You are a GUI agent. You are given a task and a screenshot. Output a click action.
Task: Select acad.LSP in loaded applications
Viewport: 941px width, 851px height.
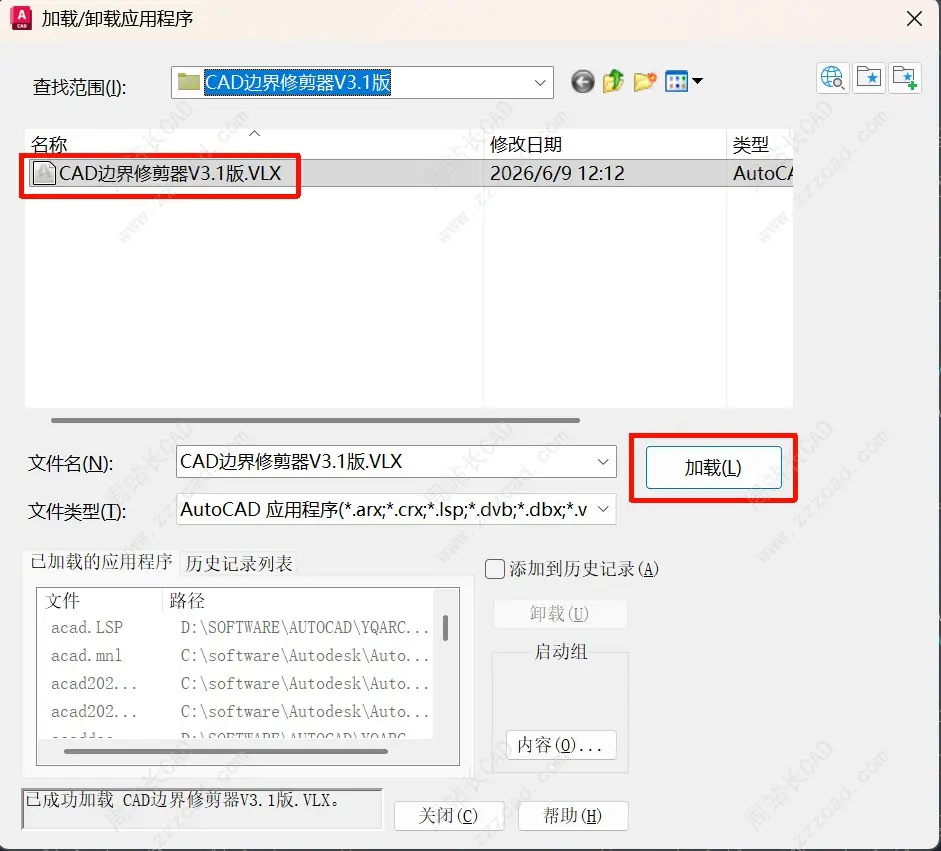[87, 628]
